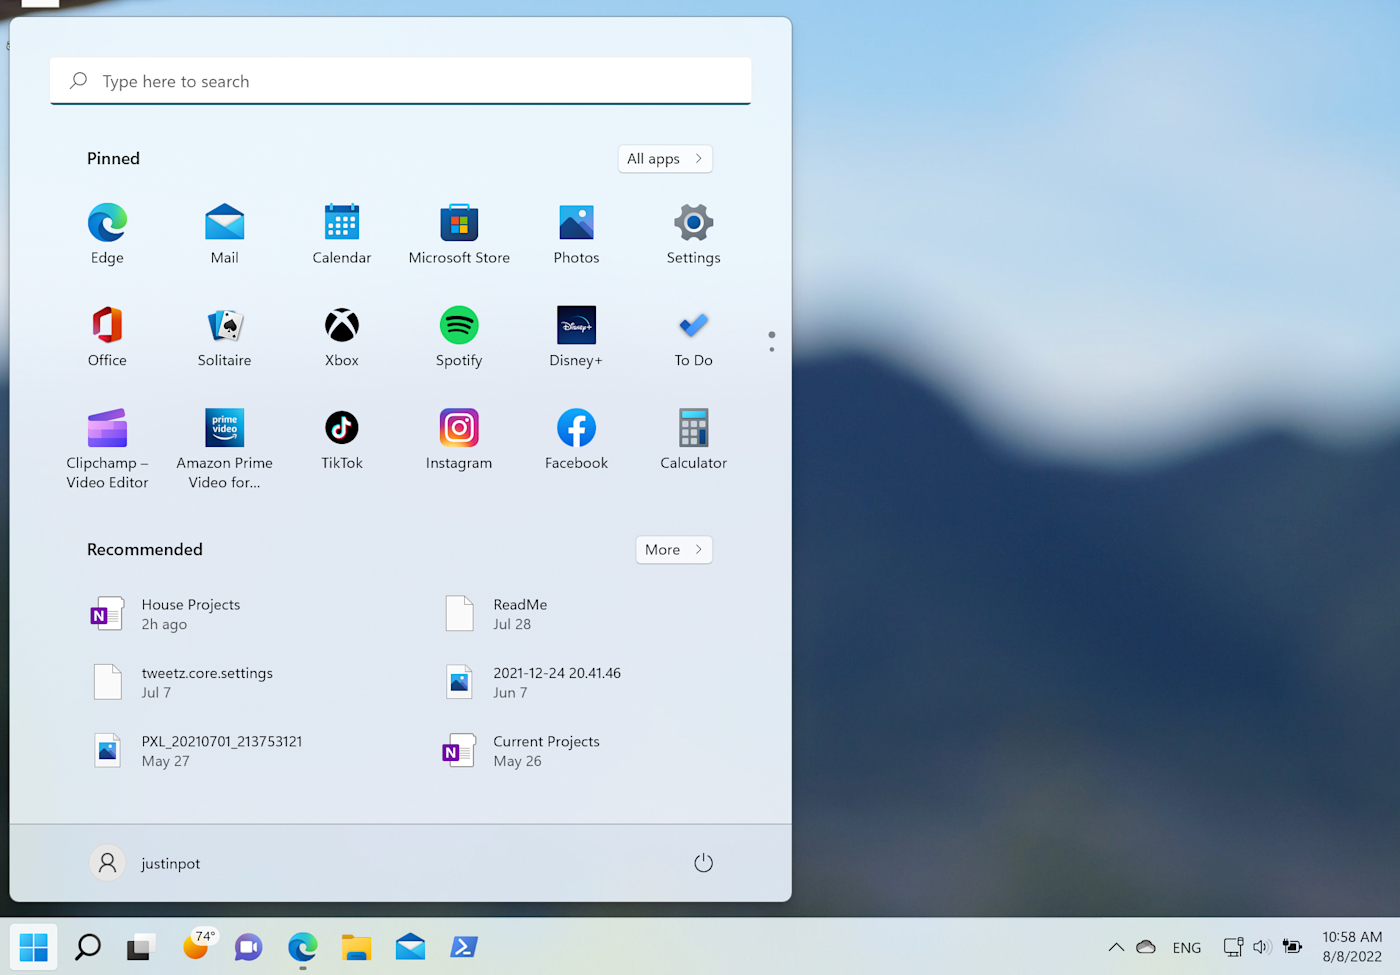Launch the Photos app
This screenshot has width=1400, height=975.
576,234
